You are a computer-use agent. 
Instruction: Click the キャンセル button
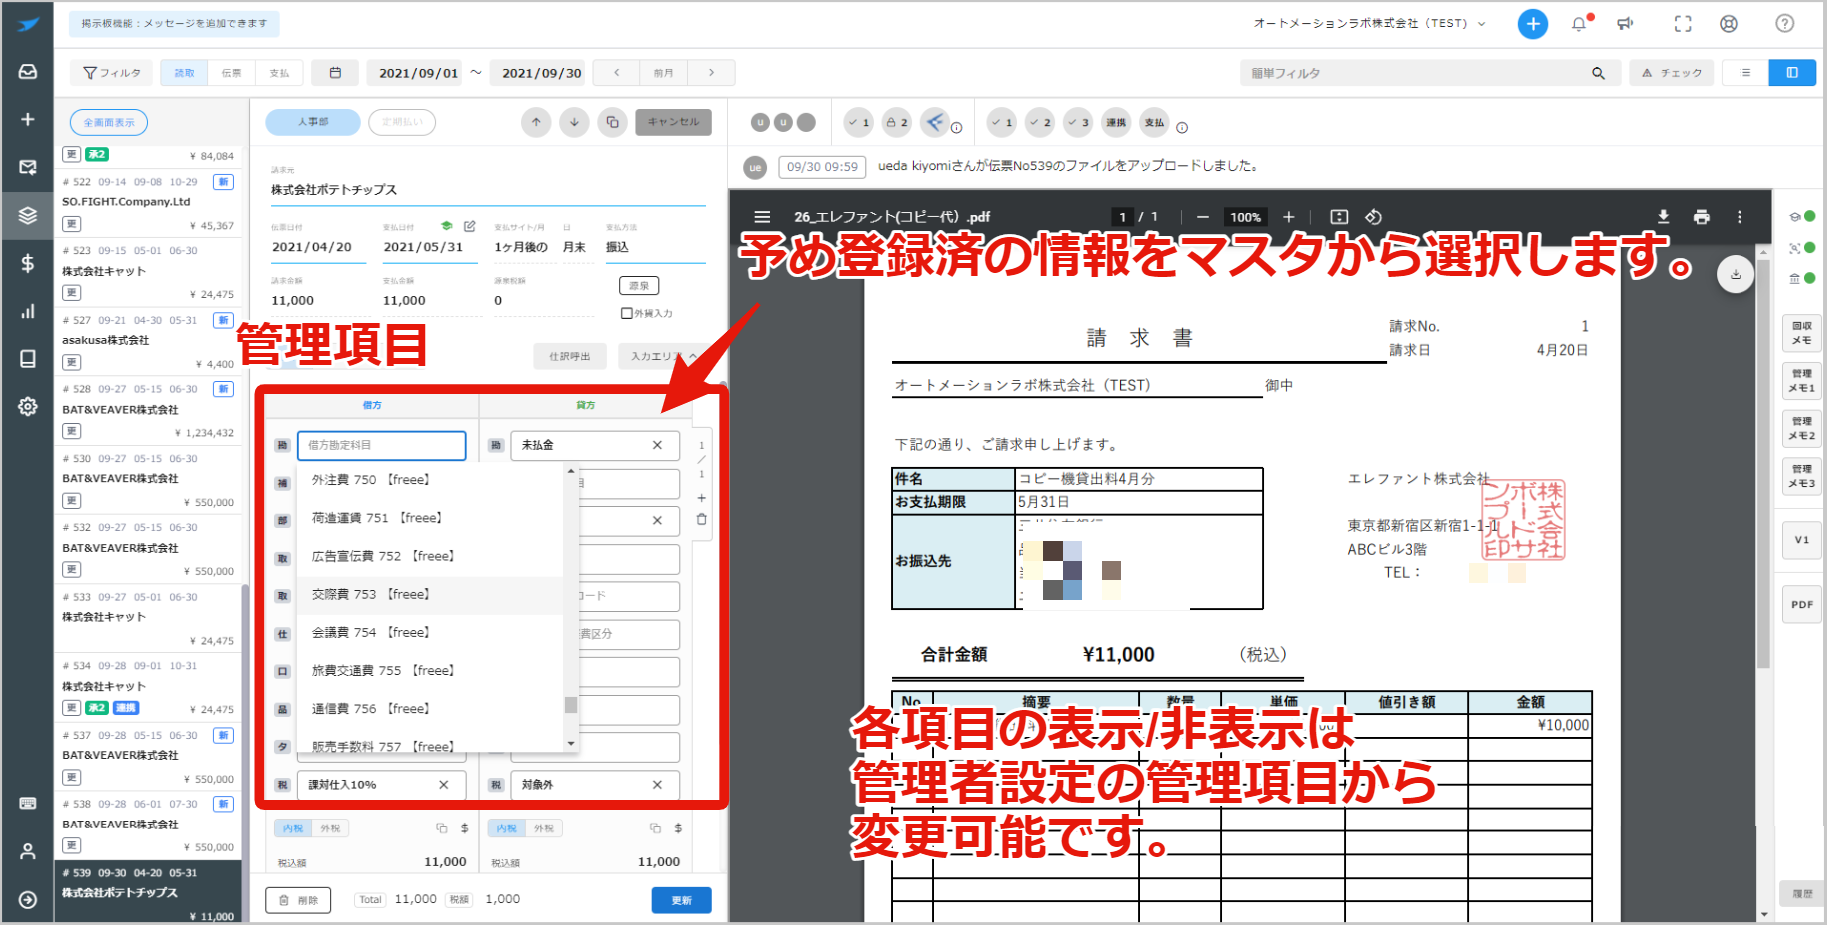pyautogui.click(x=673, y=122)
